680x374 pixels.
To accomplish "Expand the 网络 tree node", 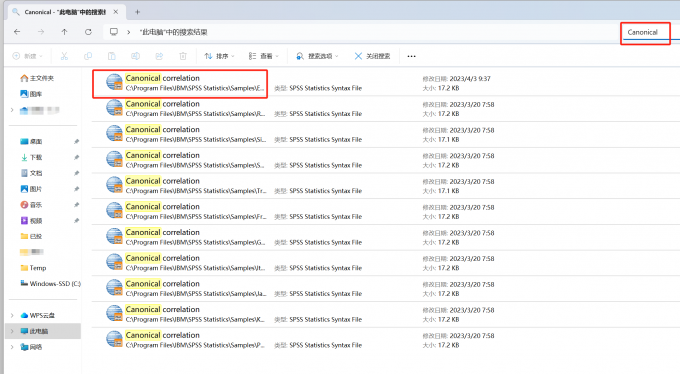I will click(12, 347).
